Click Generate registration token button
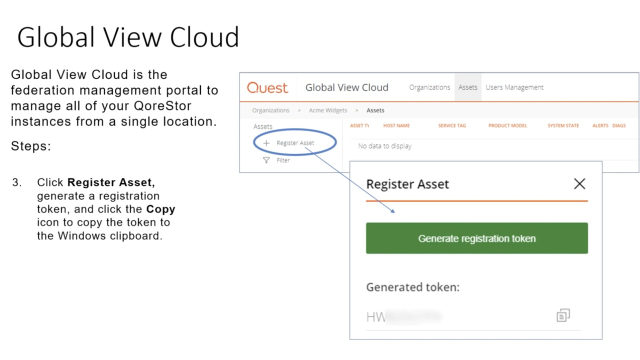Screen dimensions: 640x360 tap(477, 238)
